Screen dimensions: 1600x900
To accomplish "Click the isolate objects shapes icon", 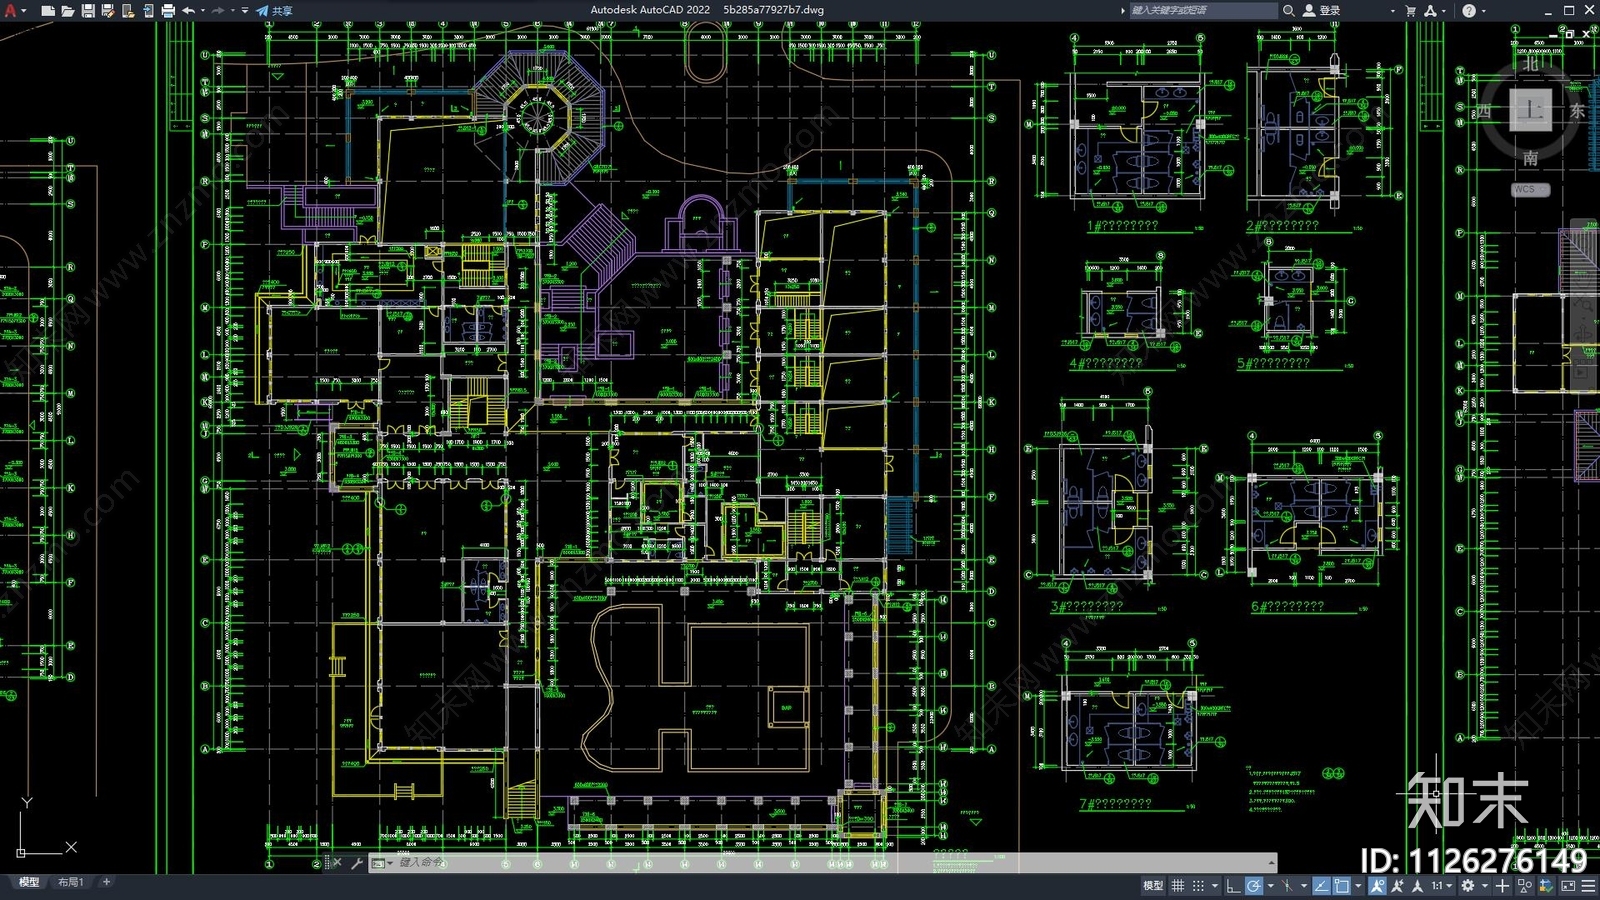I will (1524, 886).
